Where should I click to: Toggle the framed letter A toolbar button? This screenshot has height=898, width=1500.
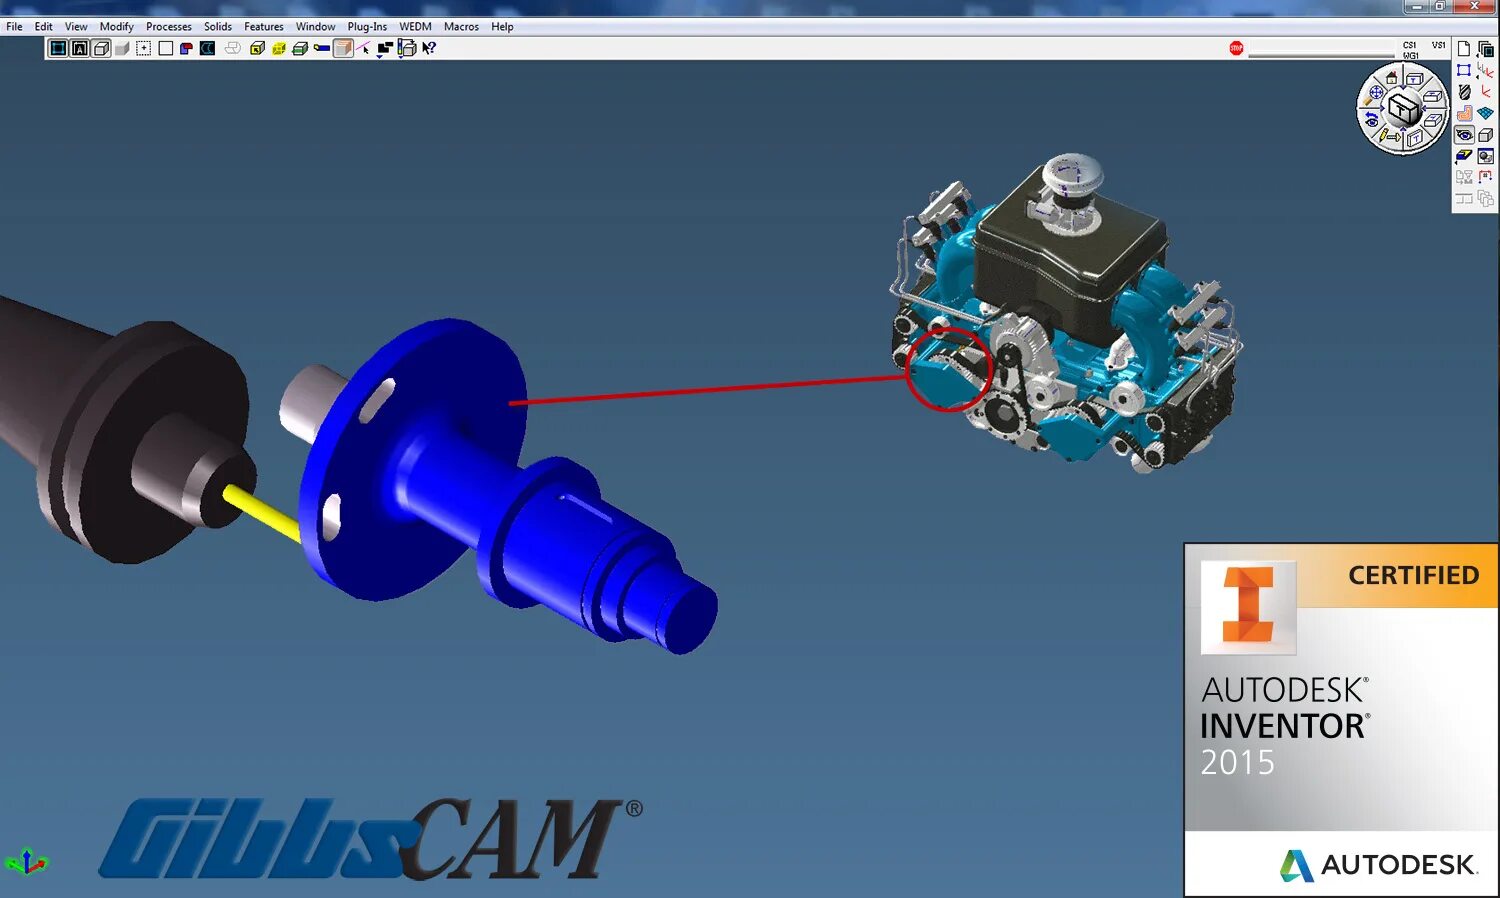pyautogui.click(x=80, y=48)
